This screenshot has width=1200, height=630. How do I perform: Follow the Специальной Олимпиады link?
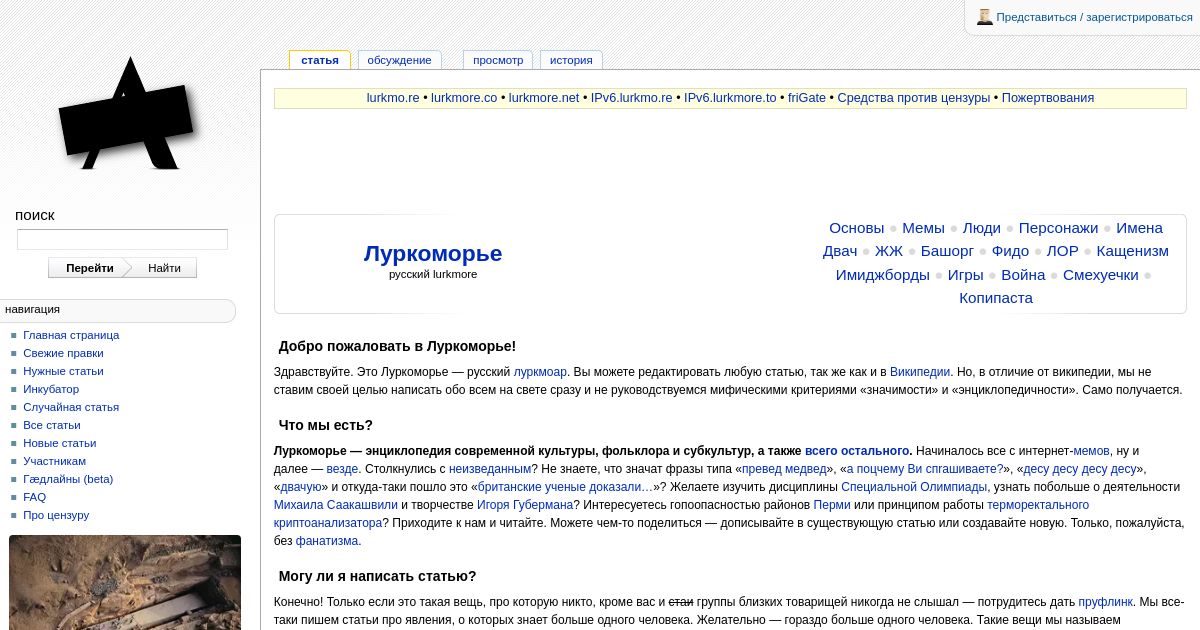914,487
